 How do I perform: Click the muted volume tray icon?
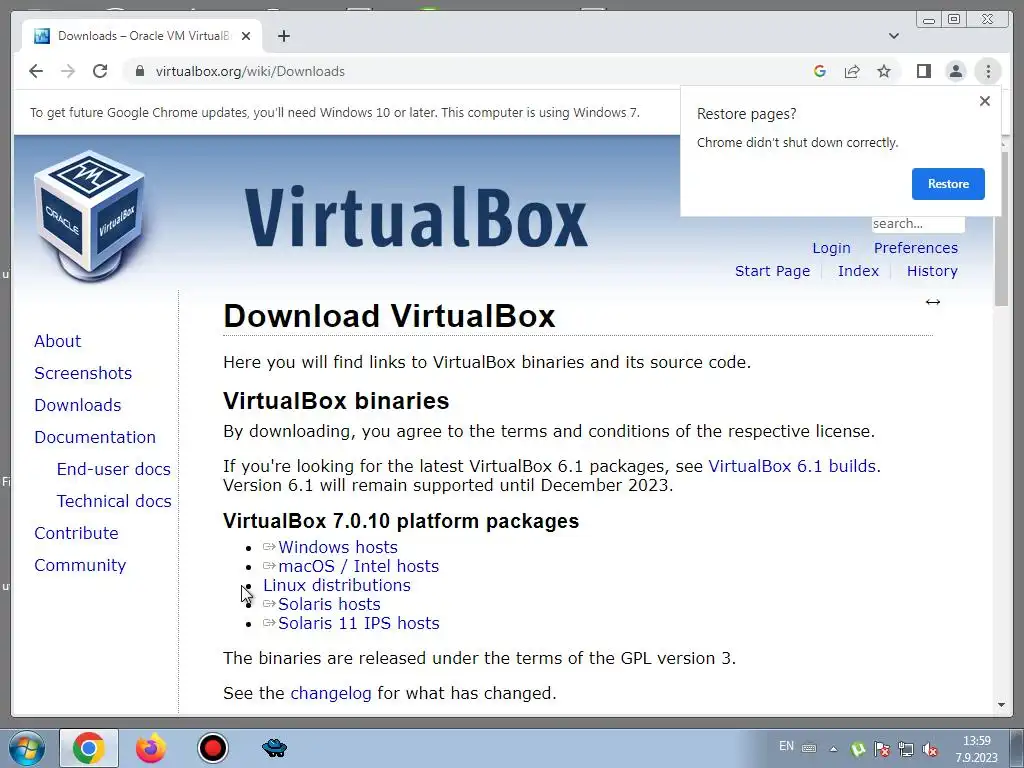pos(930,749)
